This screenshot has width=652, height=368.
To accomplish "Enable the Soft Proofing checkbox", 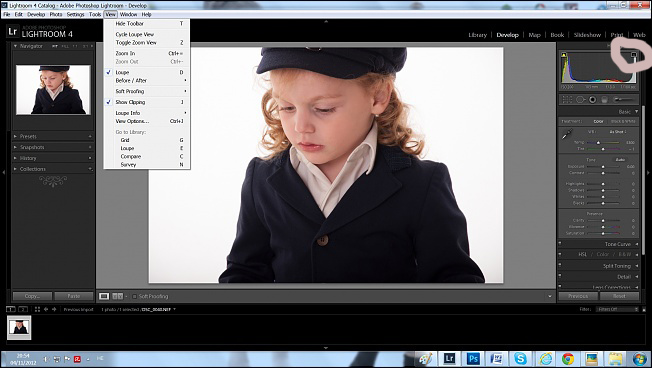I will (134, 296).
